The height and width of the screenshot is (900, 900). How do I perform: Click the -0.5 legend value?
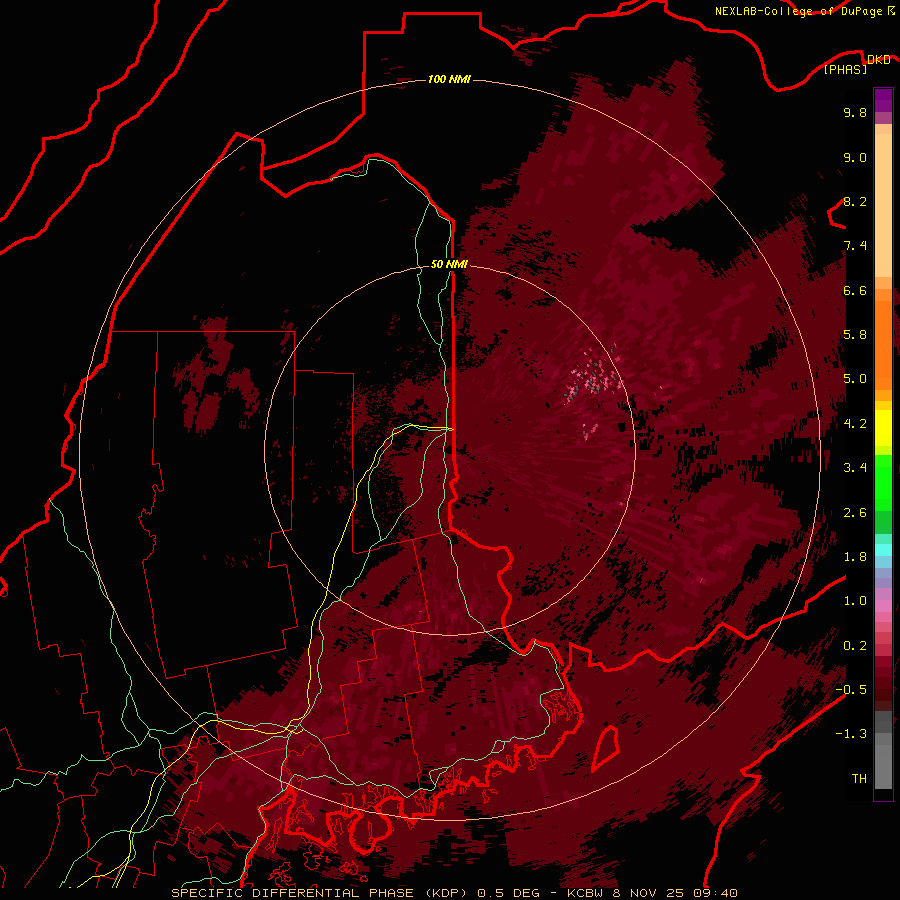pos(851,689)
